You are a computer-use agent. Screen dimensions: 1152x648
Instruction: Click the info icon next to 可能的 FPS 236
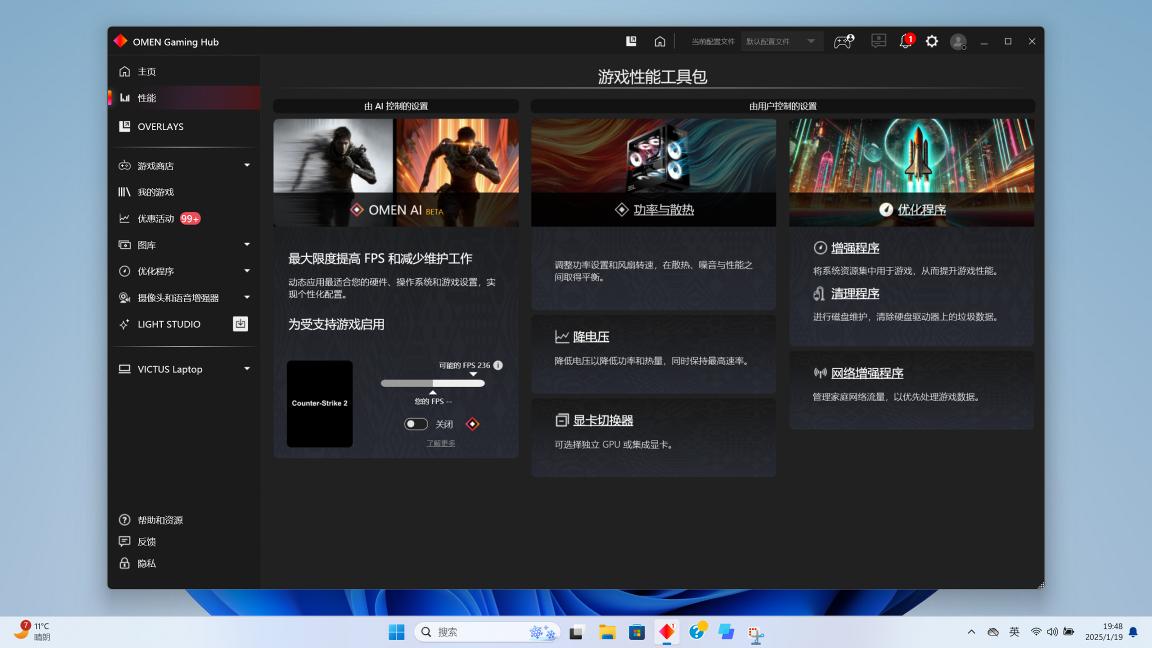click(498, 366)
